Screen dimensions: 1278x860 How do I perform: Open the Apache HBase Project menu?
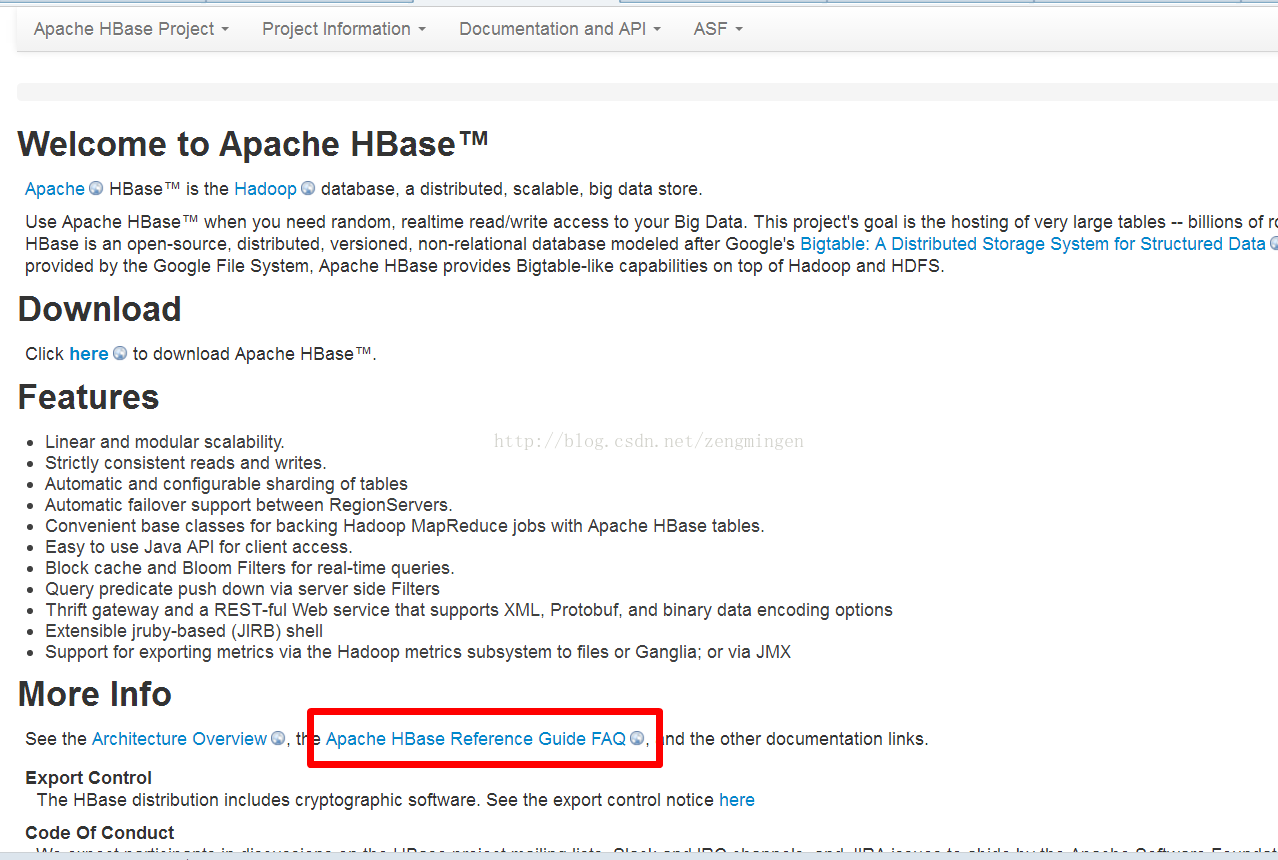click(131, 29)
